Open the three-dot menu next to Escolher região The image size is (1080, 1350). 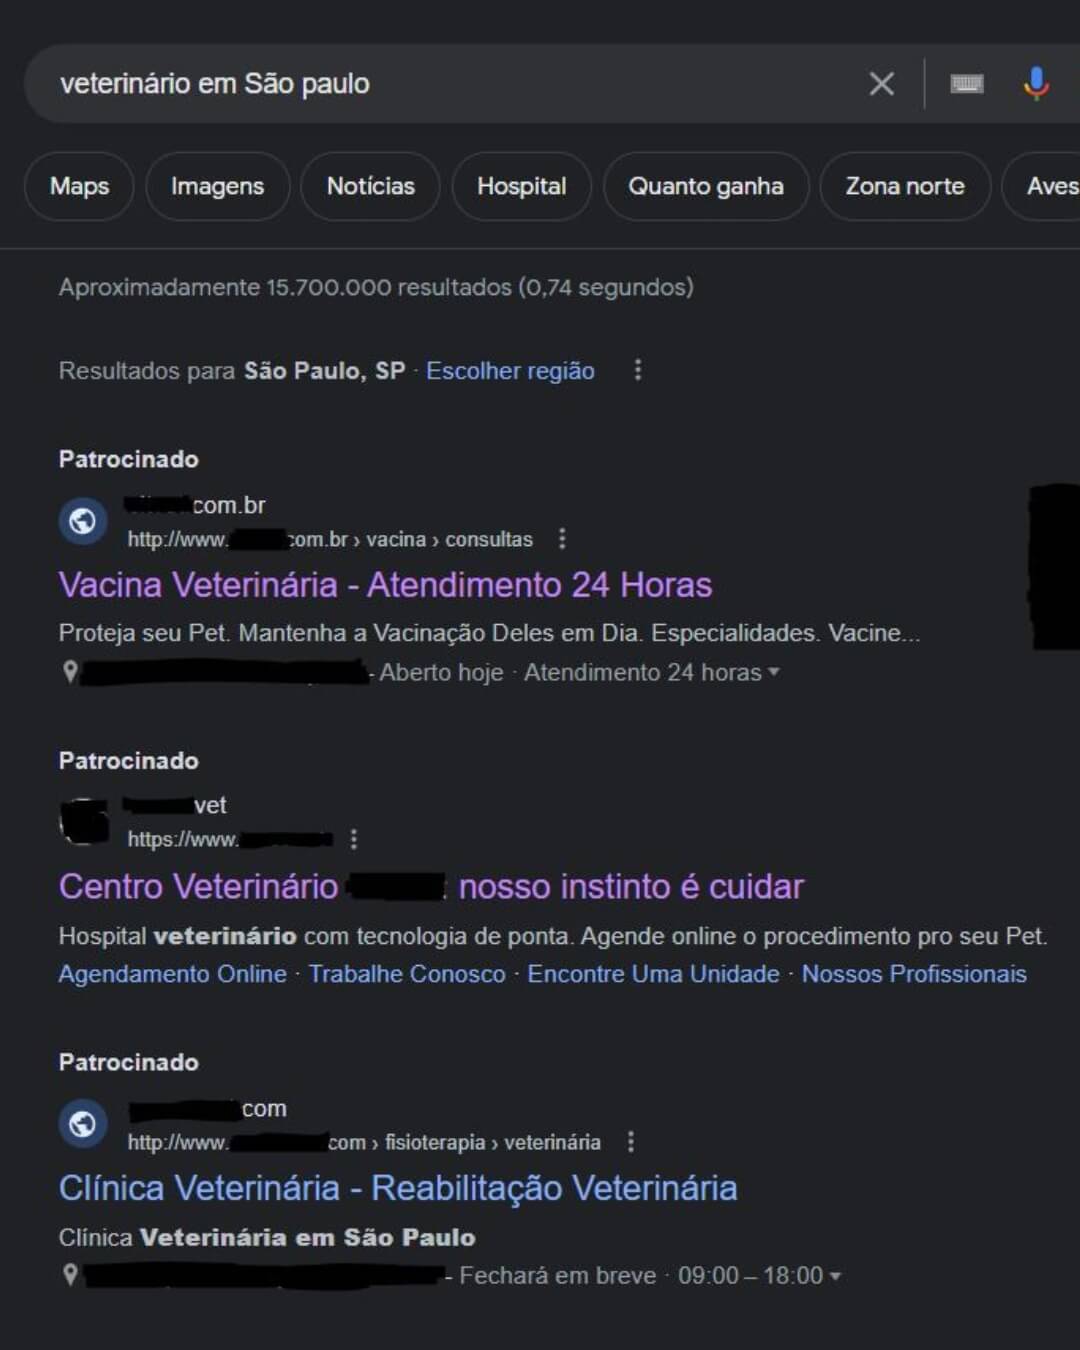click(x=638, y=370)
